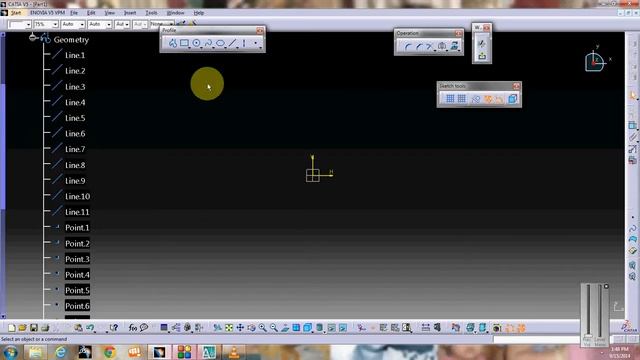The image size is (640, 360).
Task: Expand the Circle tool flyout arrow
Action: point(202,48)
